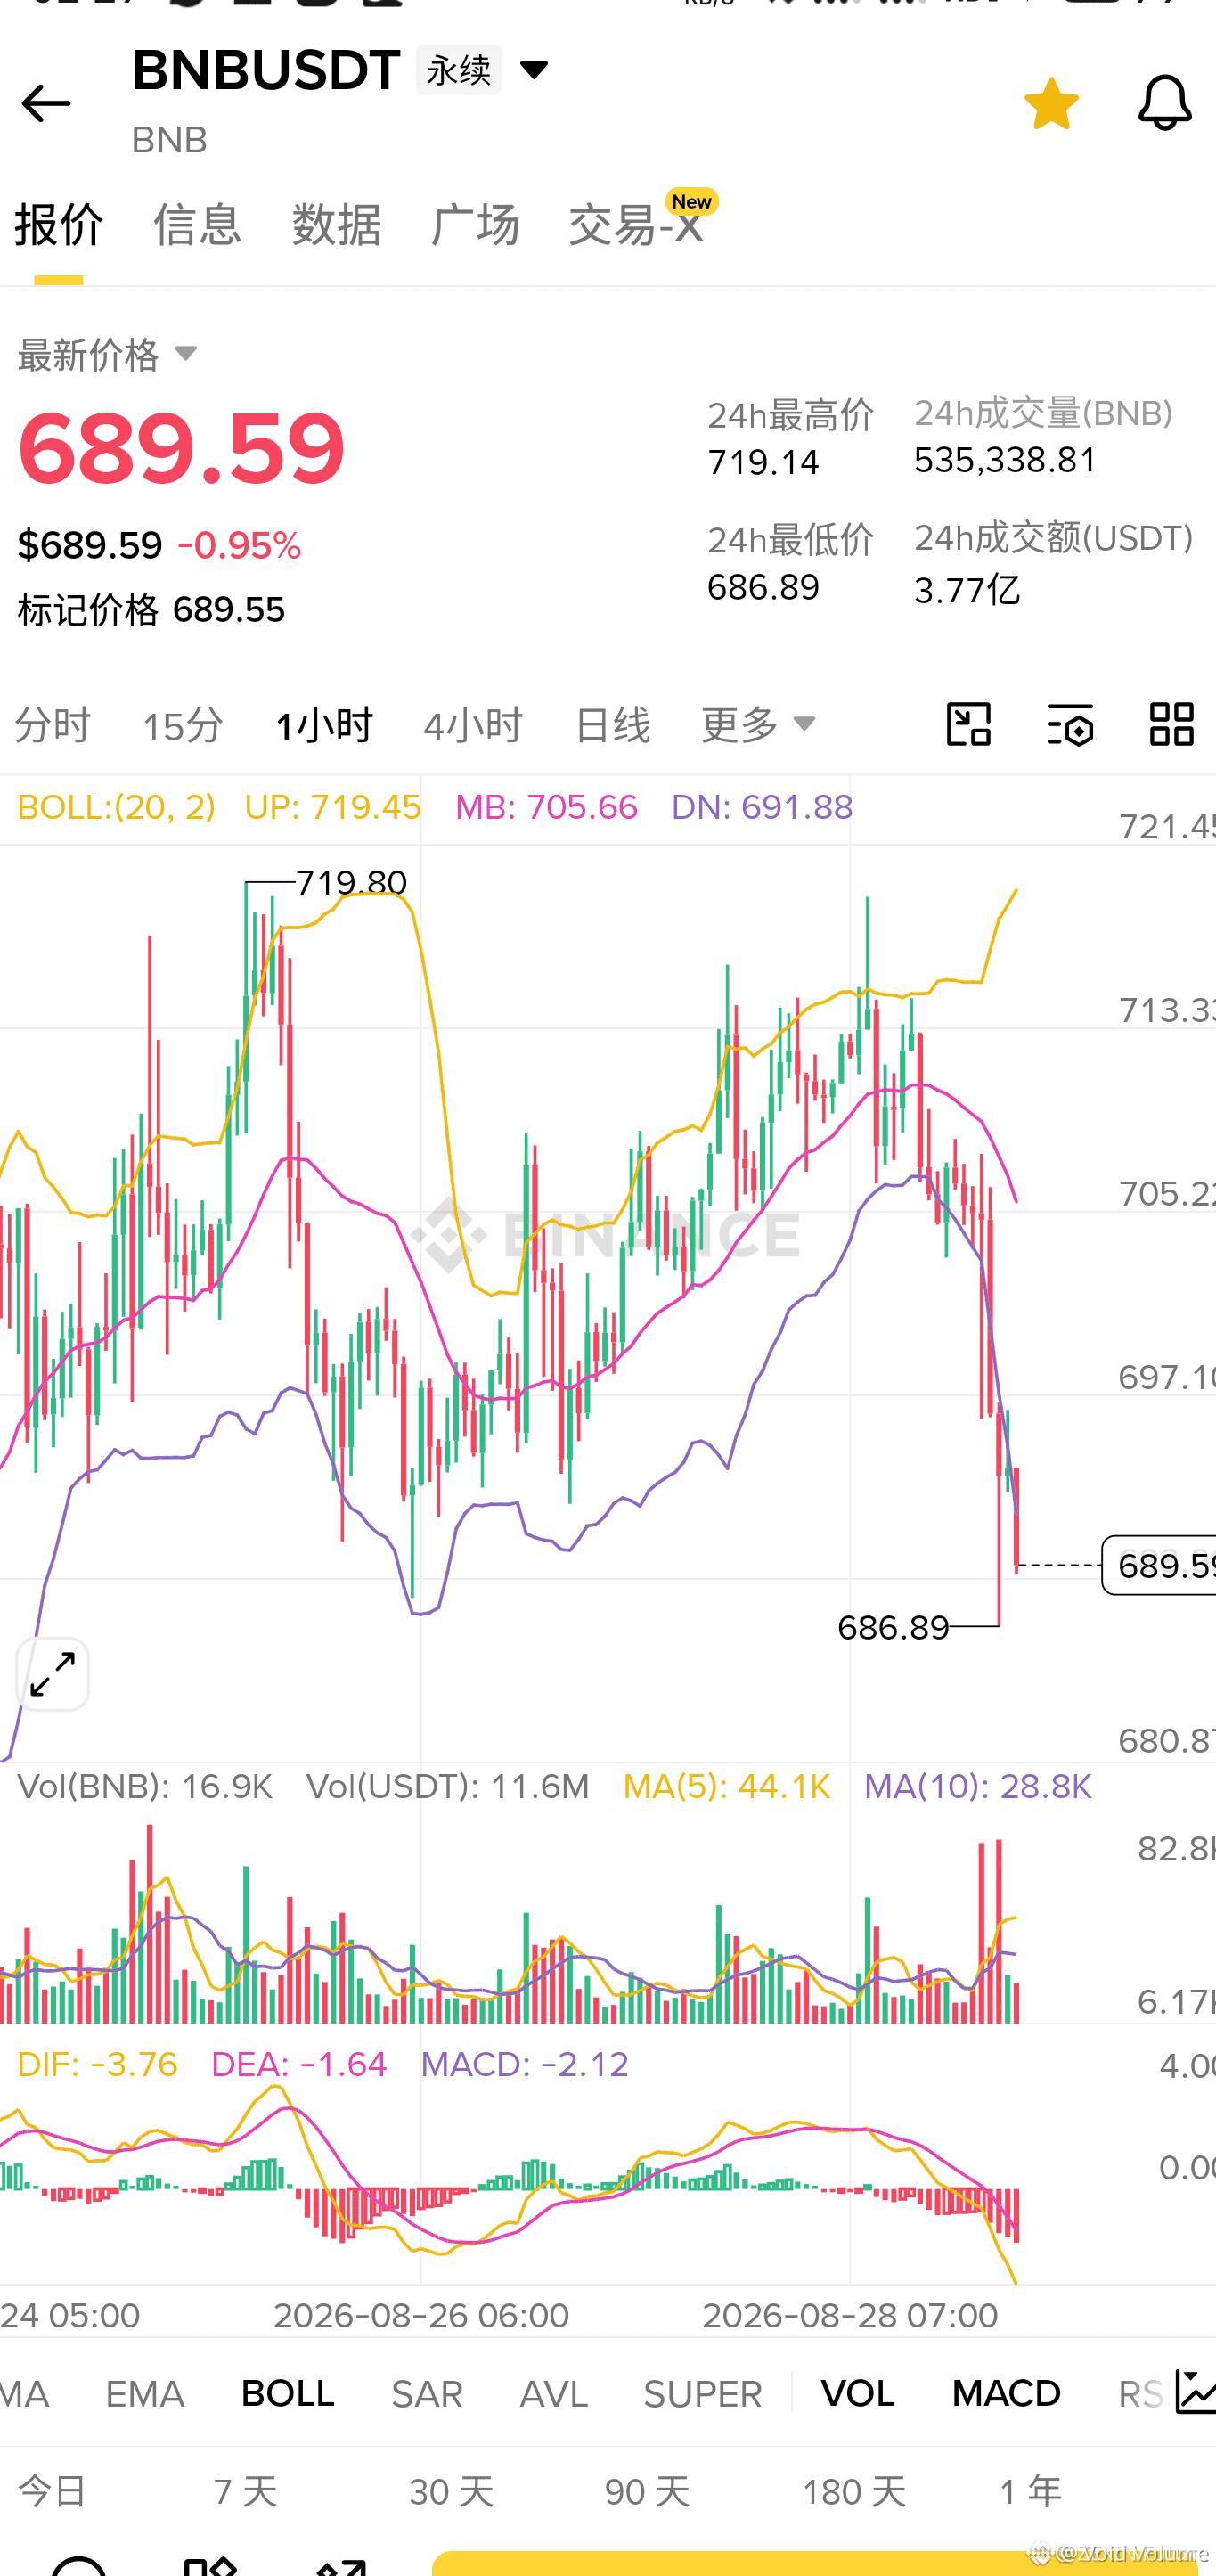1216x2576 pixels.
Task: Select the 90 天 performance range
Action: tap(647, 2491)
